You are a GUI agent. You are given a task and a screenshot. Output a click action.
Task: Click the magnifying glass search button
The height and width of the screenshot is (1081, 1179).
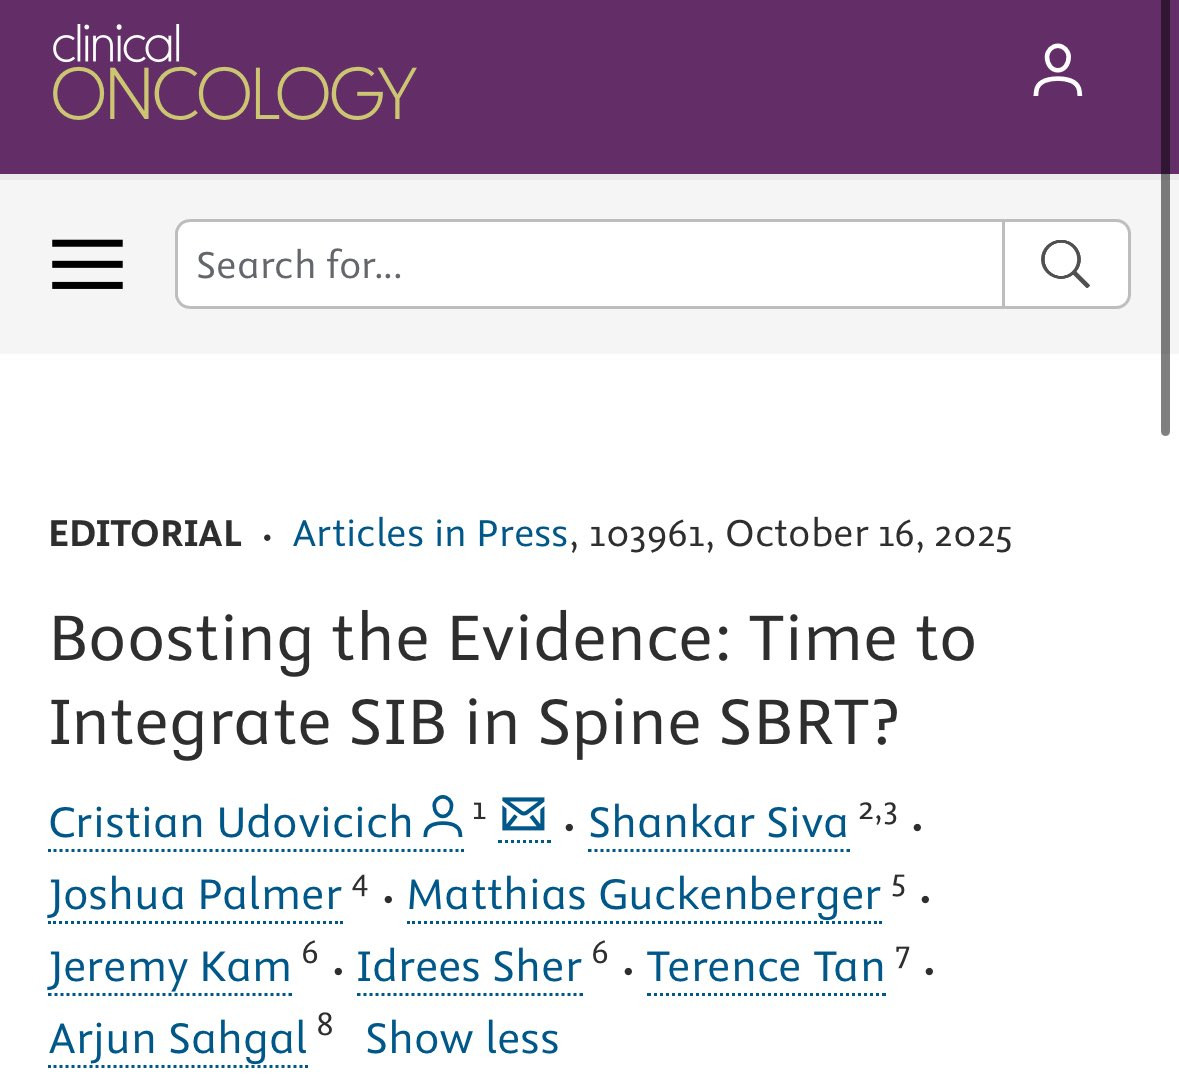pyautogui.click(x=1066, y=264)
